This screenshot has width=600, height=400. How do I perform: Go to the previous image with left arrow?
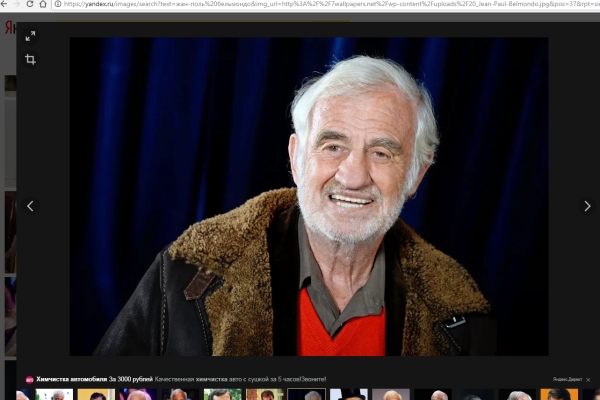point(30,206)
